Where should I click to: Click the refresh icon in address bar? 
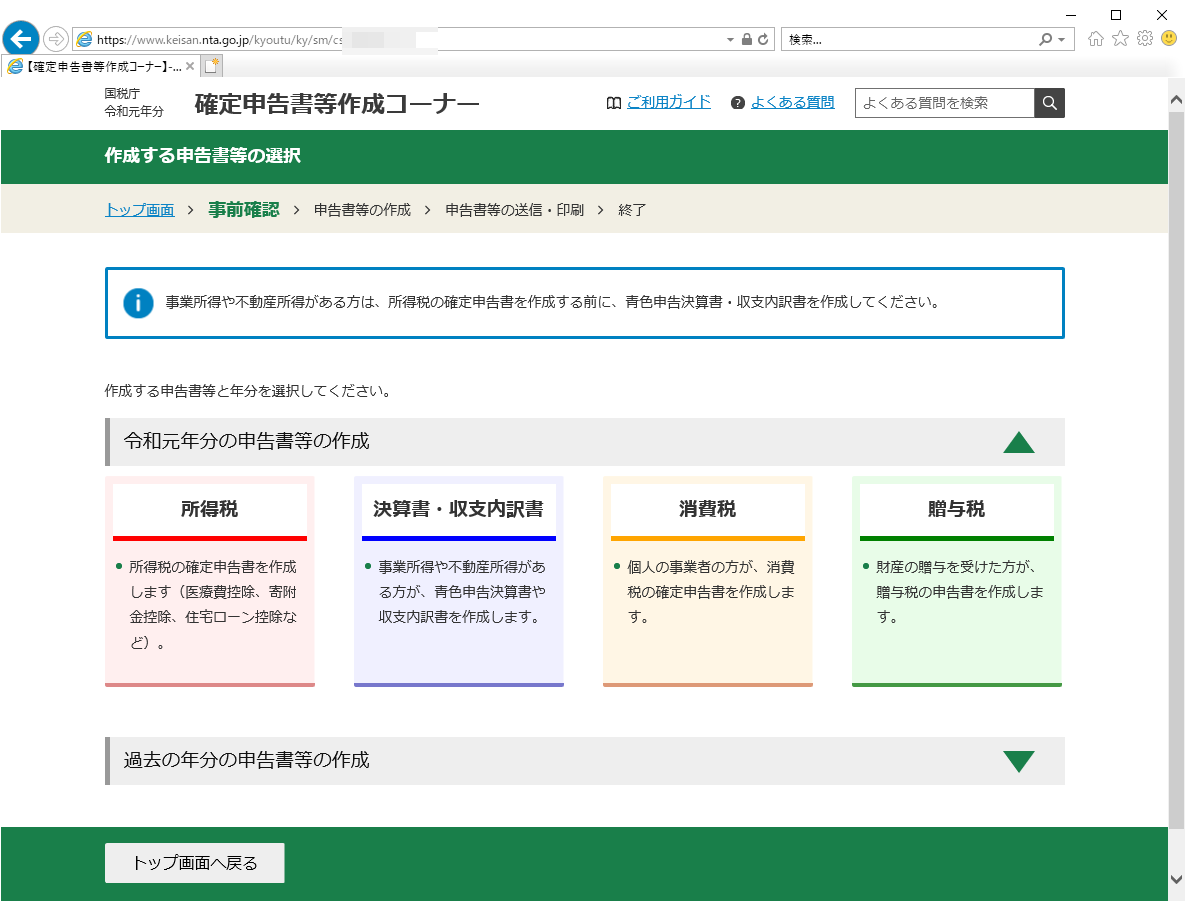pyautogui.click(x=763, y=39)
